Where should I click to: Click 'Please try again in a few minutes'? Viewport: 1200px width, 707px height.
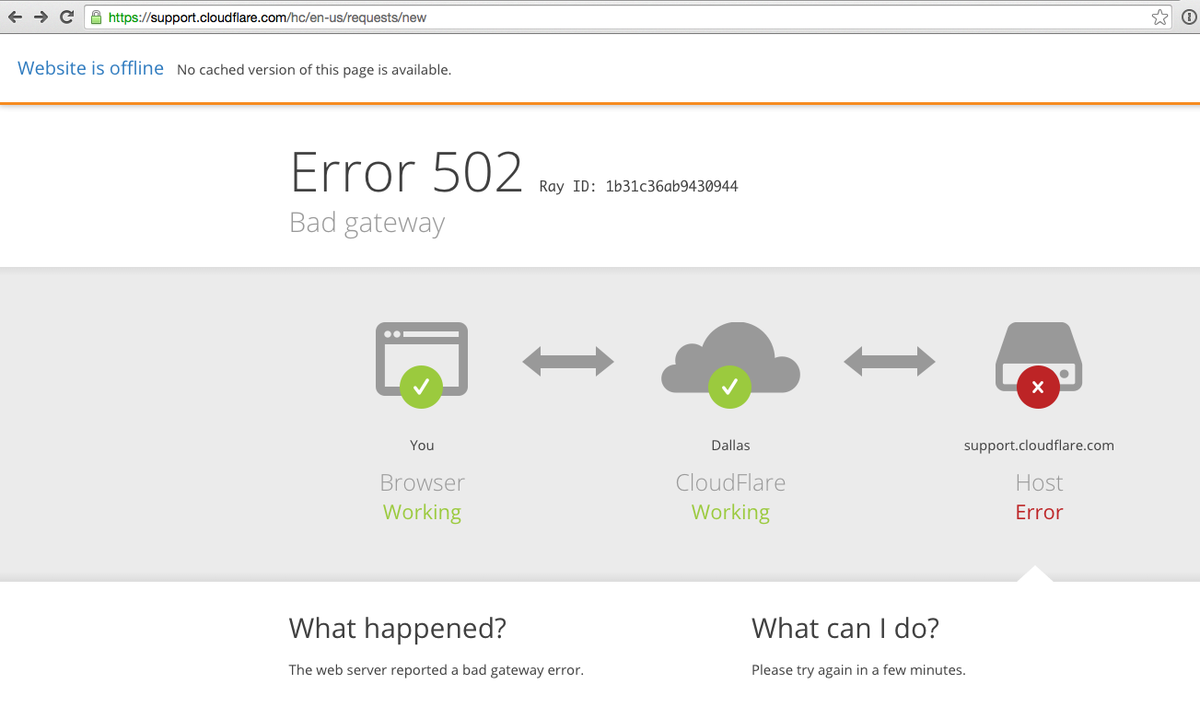click(859, 670)
